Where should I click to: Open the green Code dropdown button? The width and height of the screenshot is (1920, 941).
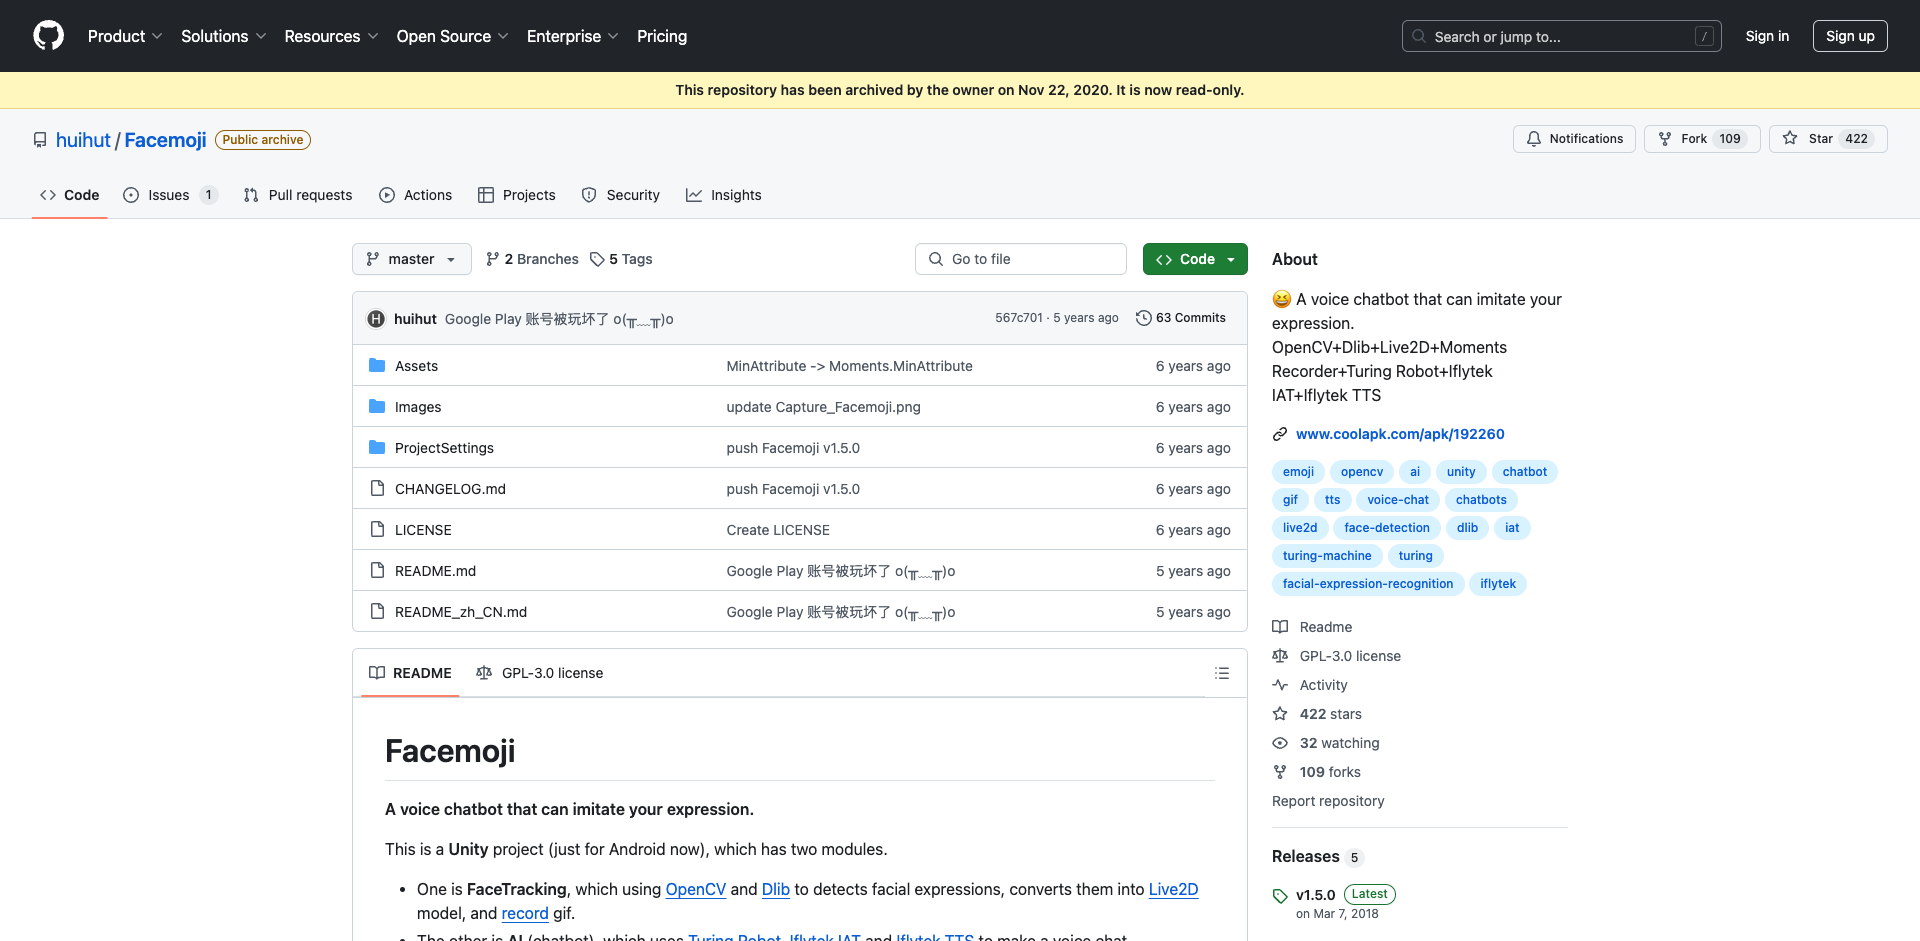pyautogui.click(x=1195, y=259)
